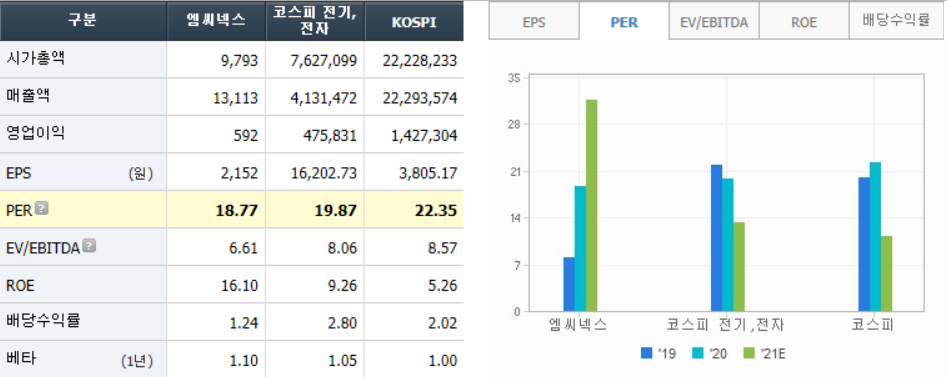Click the 베타 value 1.00

443,361
